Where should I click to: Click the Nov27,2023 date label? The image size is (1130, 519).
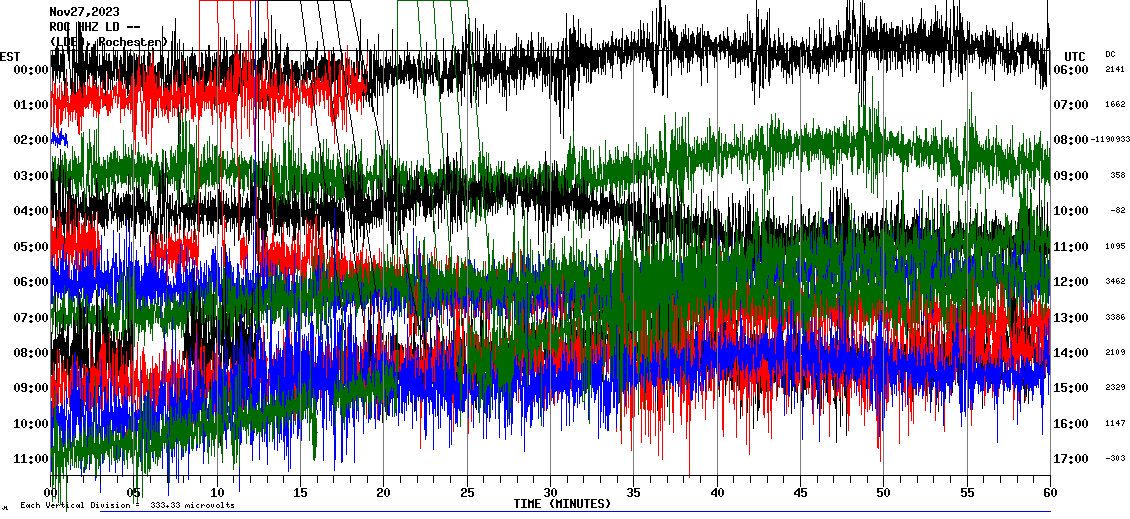[x=84, y=12]
